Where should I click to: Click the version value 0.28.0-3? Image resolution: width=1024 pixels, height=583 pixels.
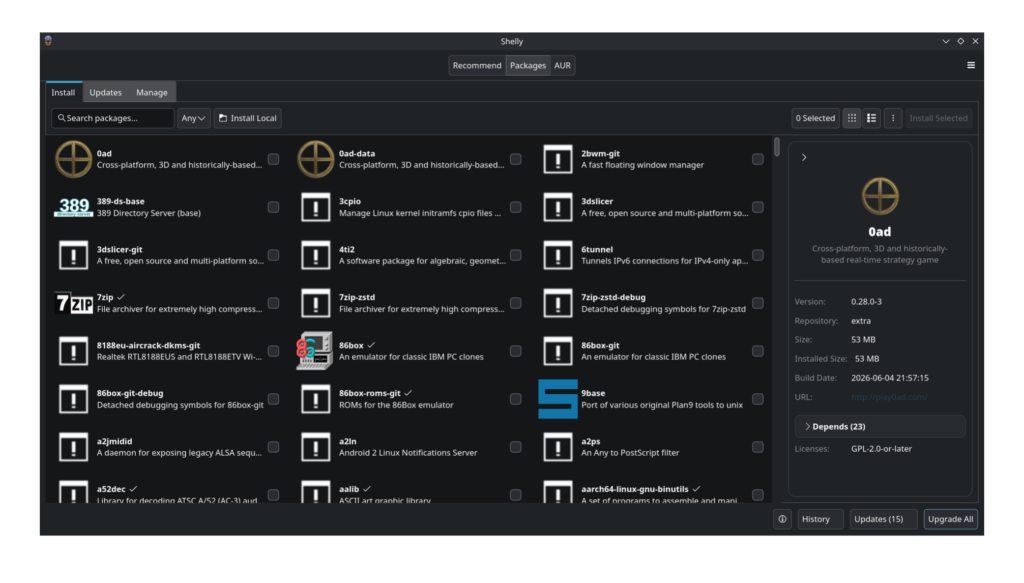[x=866, y=302]
